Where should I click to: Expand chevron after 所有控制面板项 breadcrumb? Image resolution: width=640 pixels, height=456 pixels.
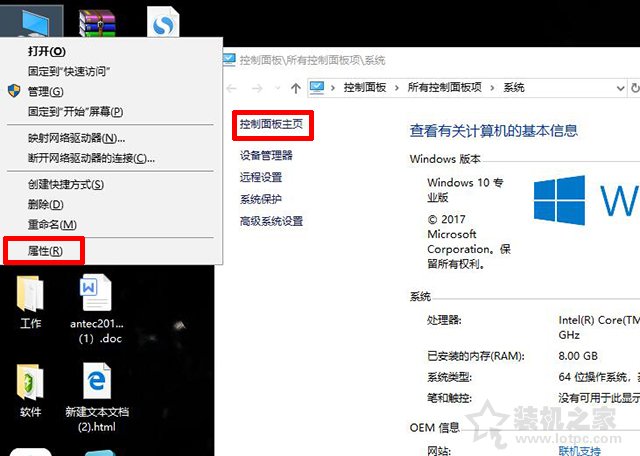(493, 88)
